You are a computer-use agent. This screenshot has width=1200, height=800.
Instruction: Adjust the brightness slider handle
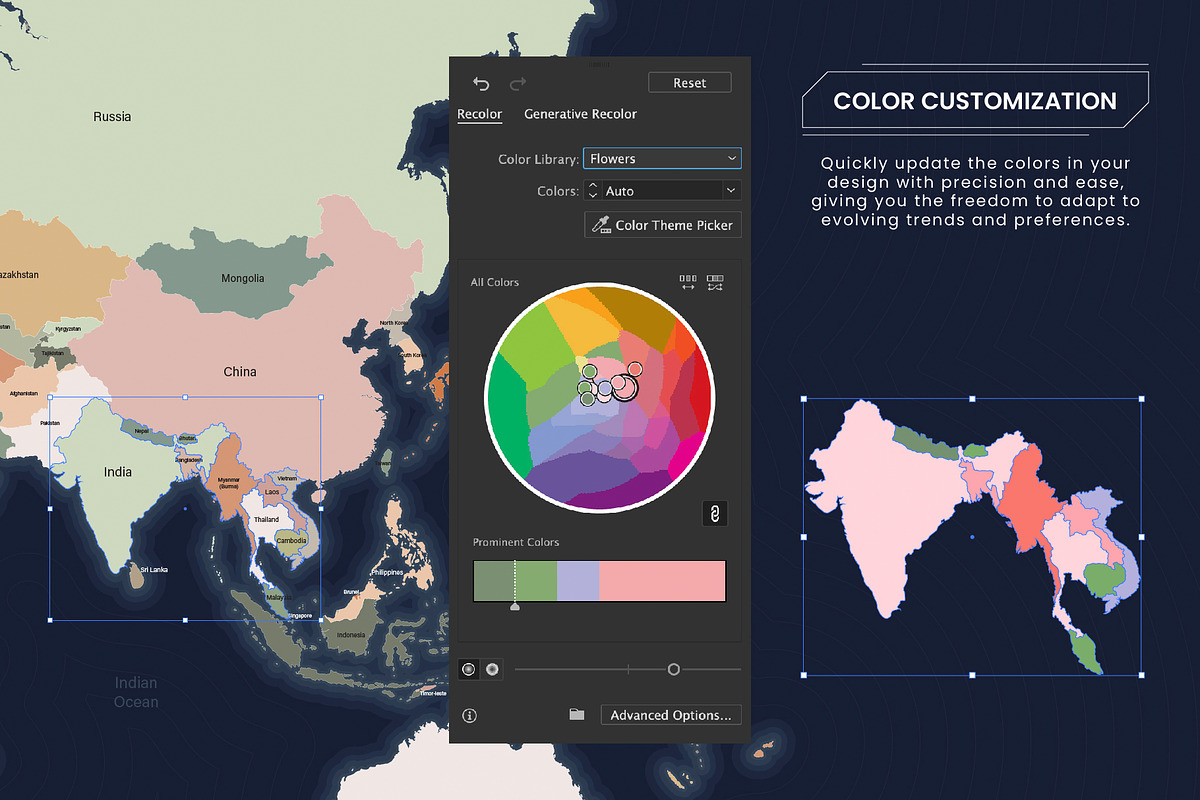click(674, 669)
